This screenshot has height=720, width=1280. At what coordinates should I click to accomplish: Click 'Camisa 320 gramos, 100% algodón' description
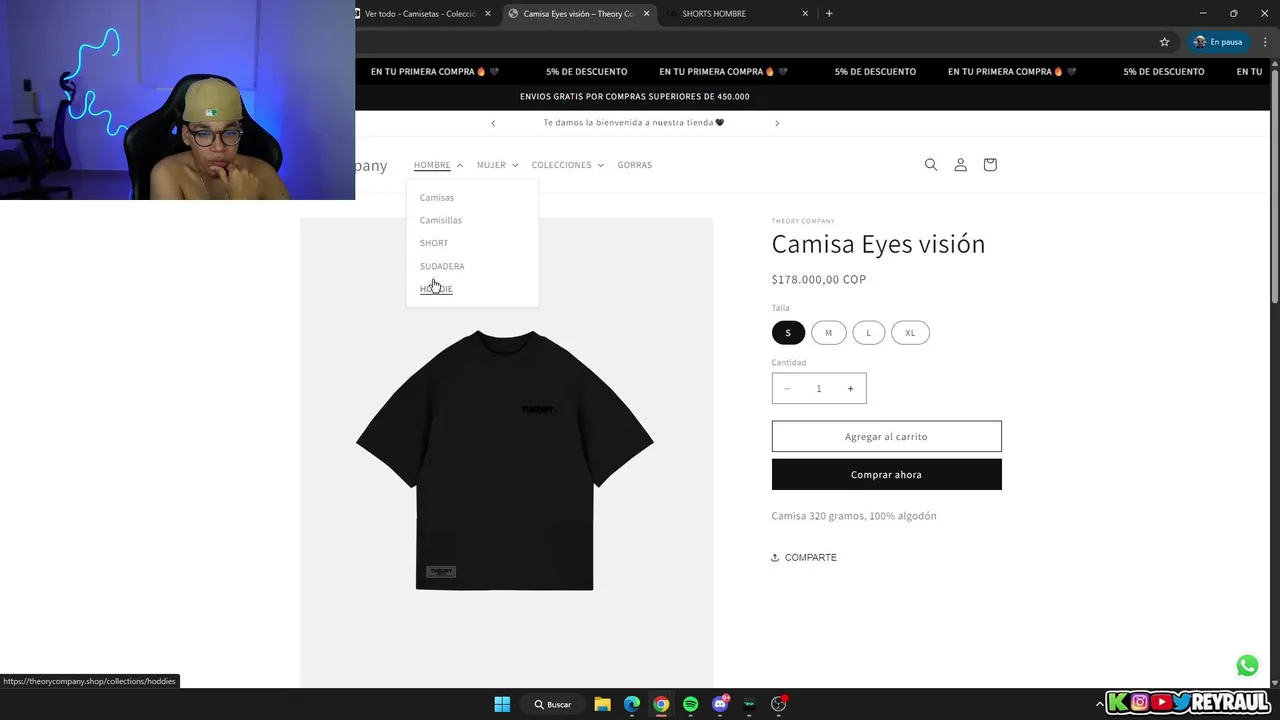coord(854,516)
